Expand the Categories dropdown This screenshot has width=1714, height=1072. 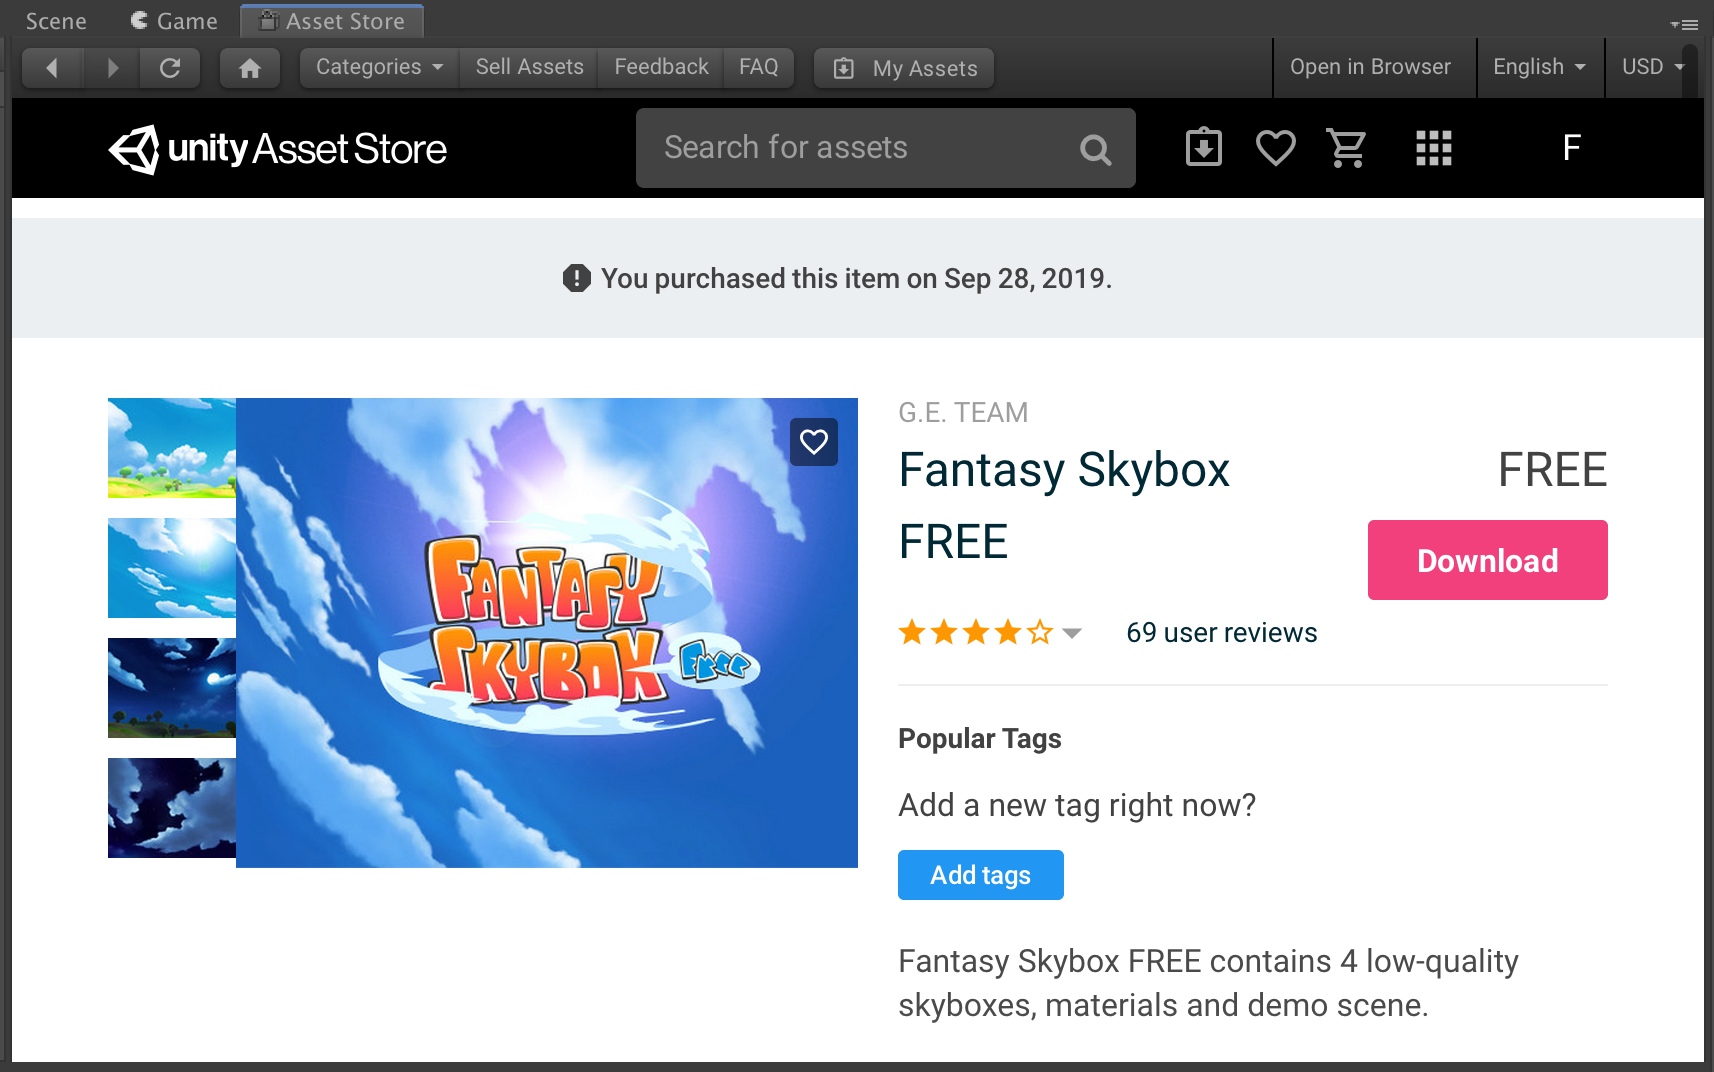379,67
